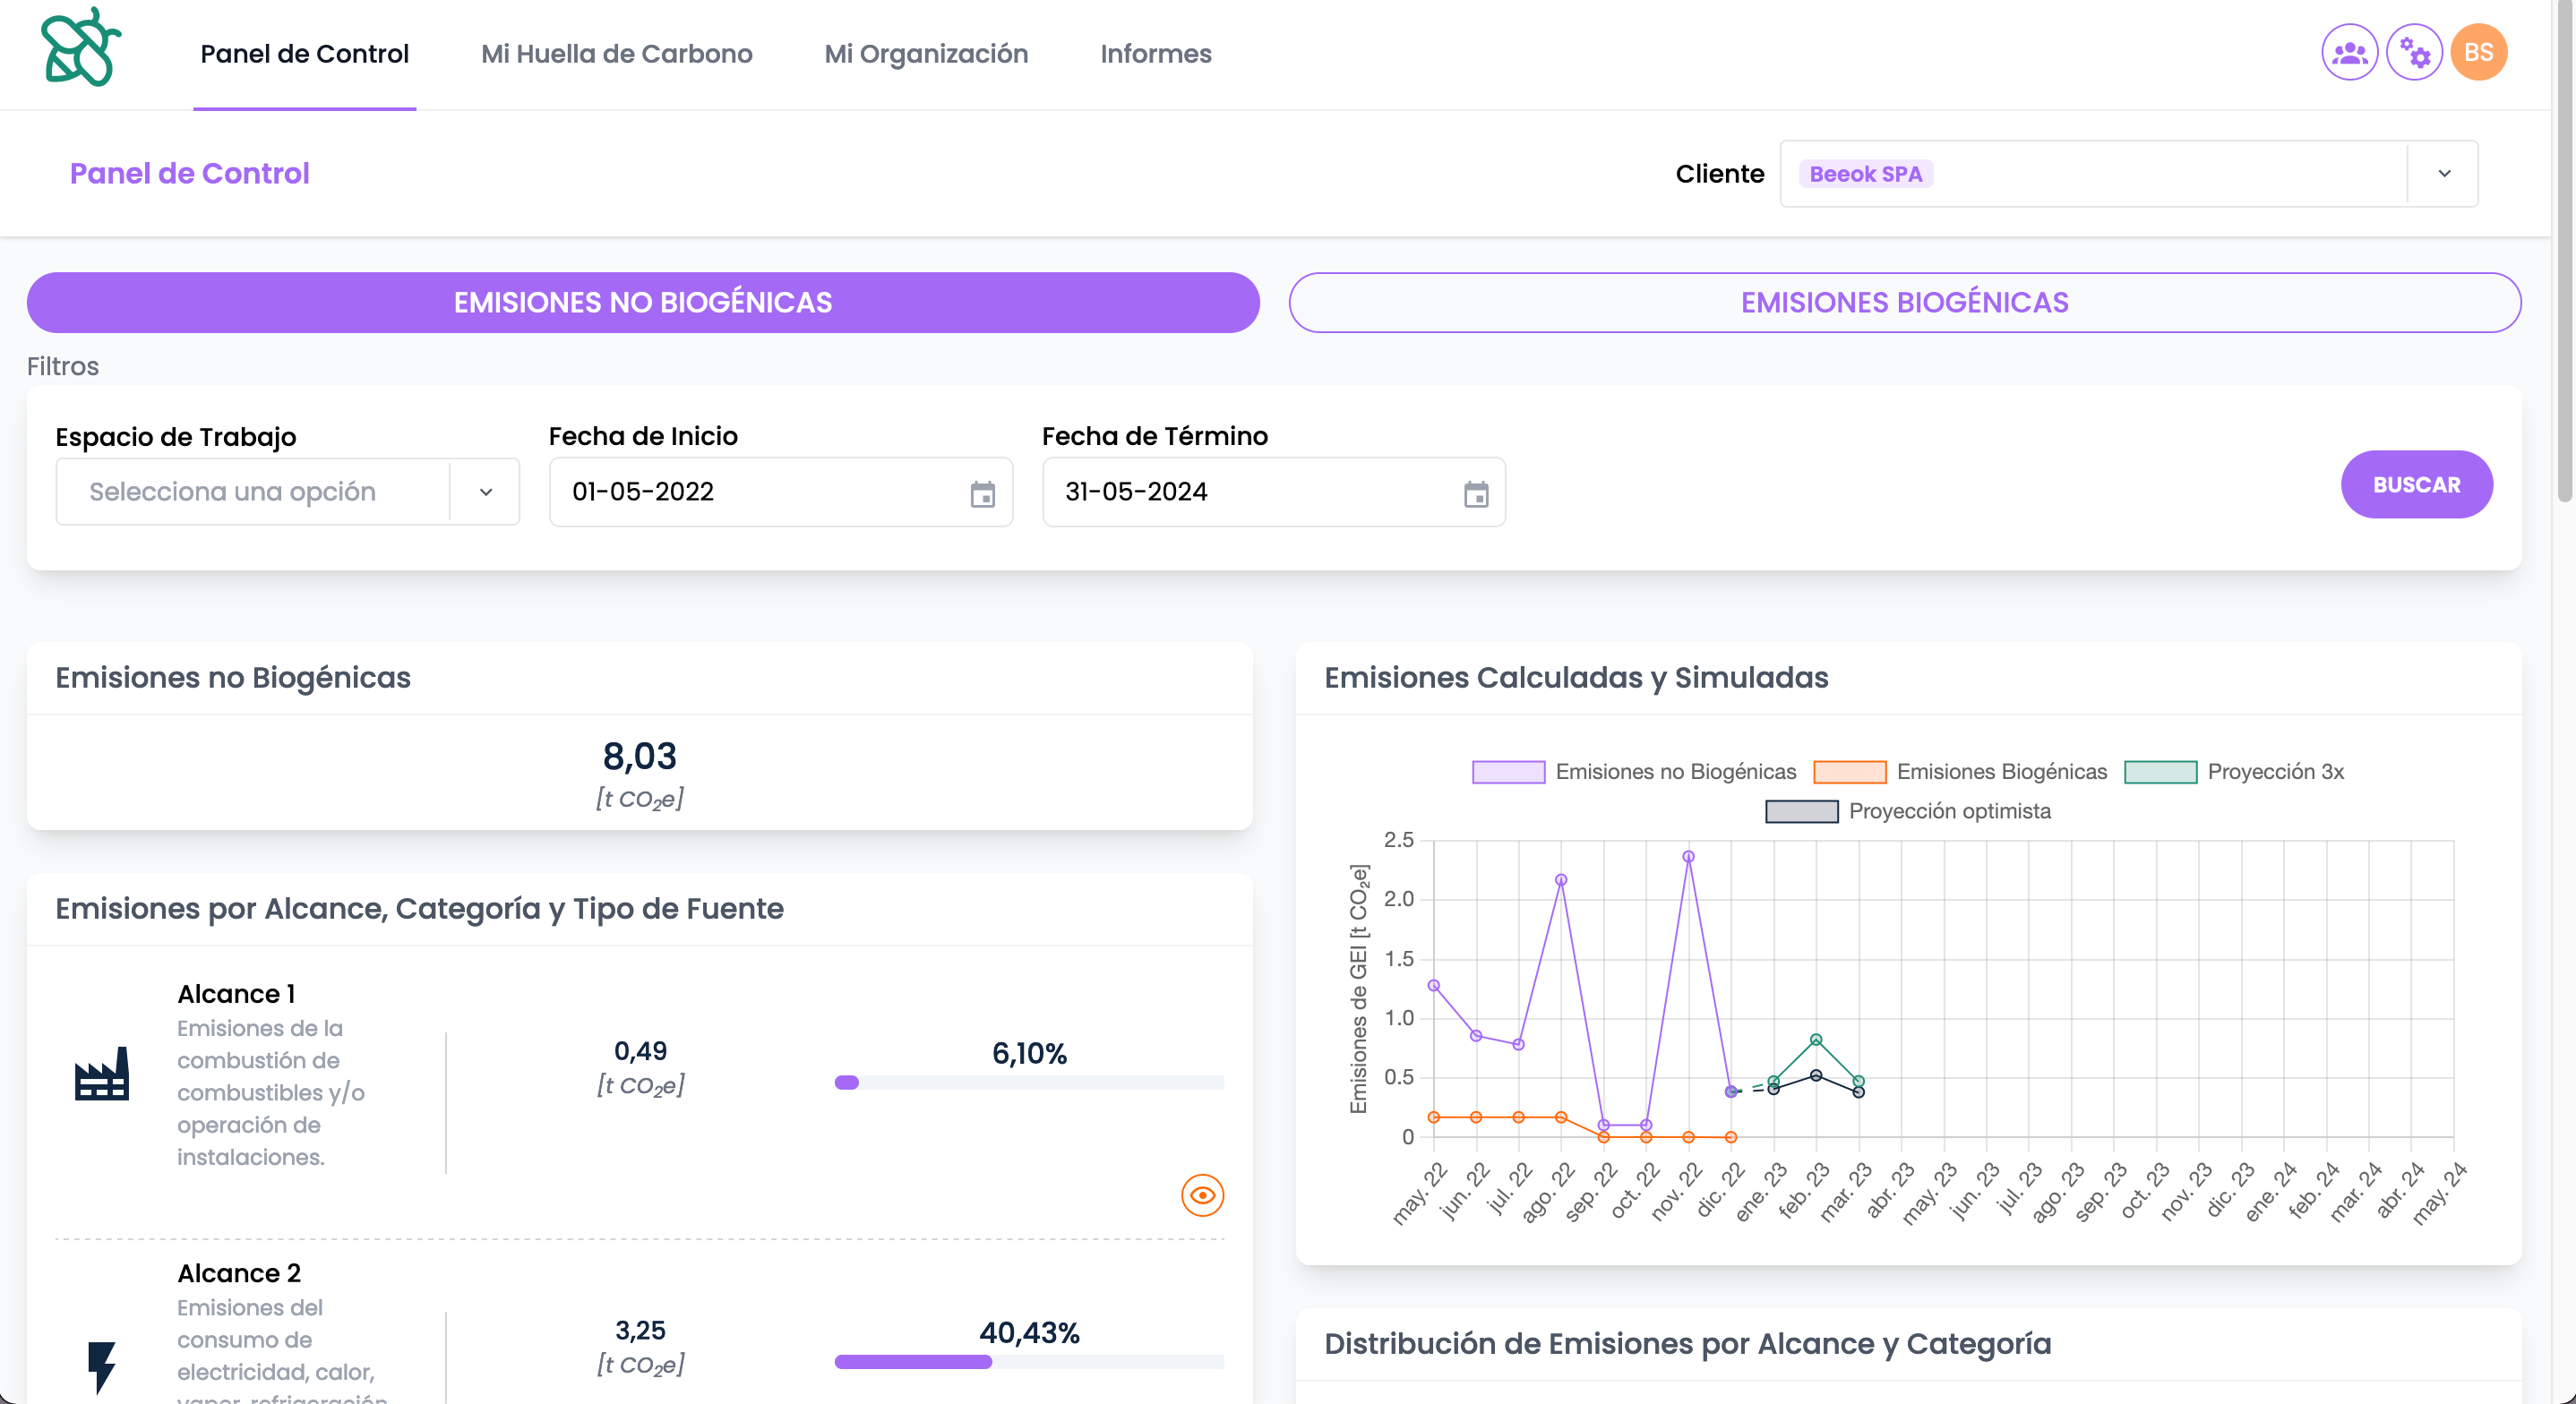2576x1404 pixels.
Task: Open Mi Huella de Carbono tab
Action: click(x=616, y=54)
